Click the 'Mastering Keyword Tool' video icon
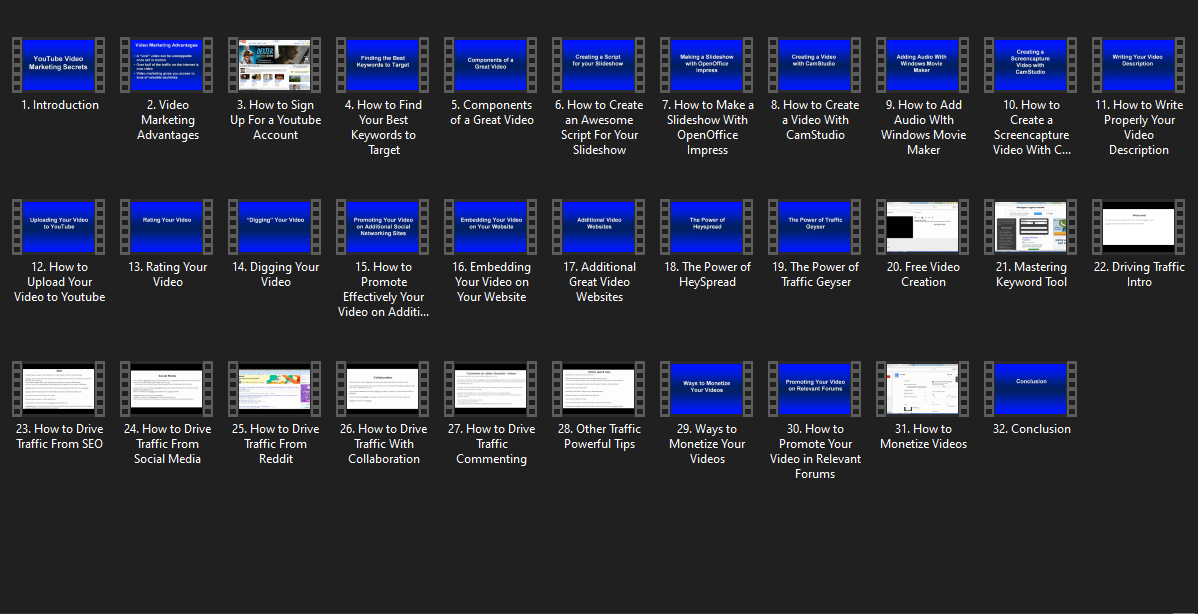The image size is (1198, 614). (1031, 227)
